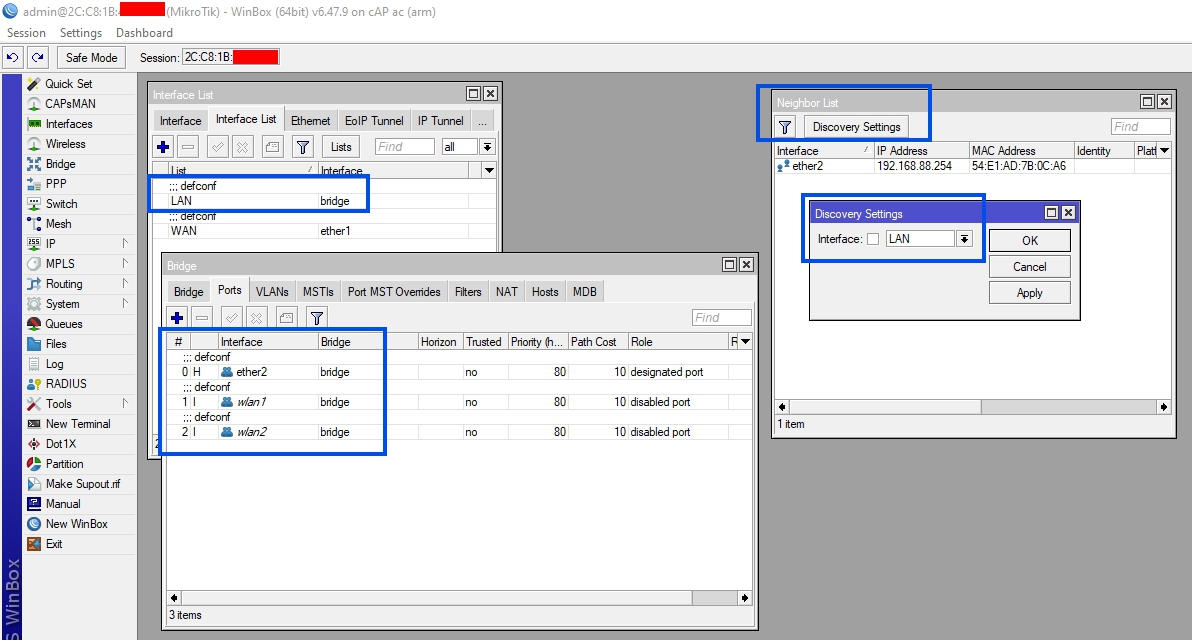Expand the Tools submenu in sidebar

click(125, 404)
